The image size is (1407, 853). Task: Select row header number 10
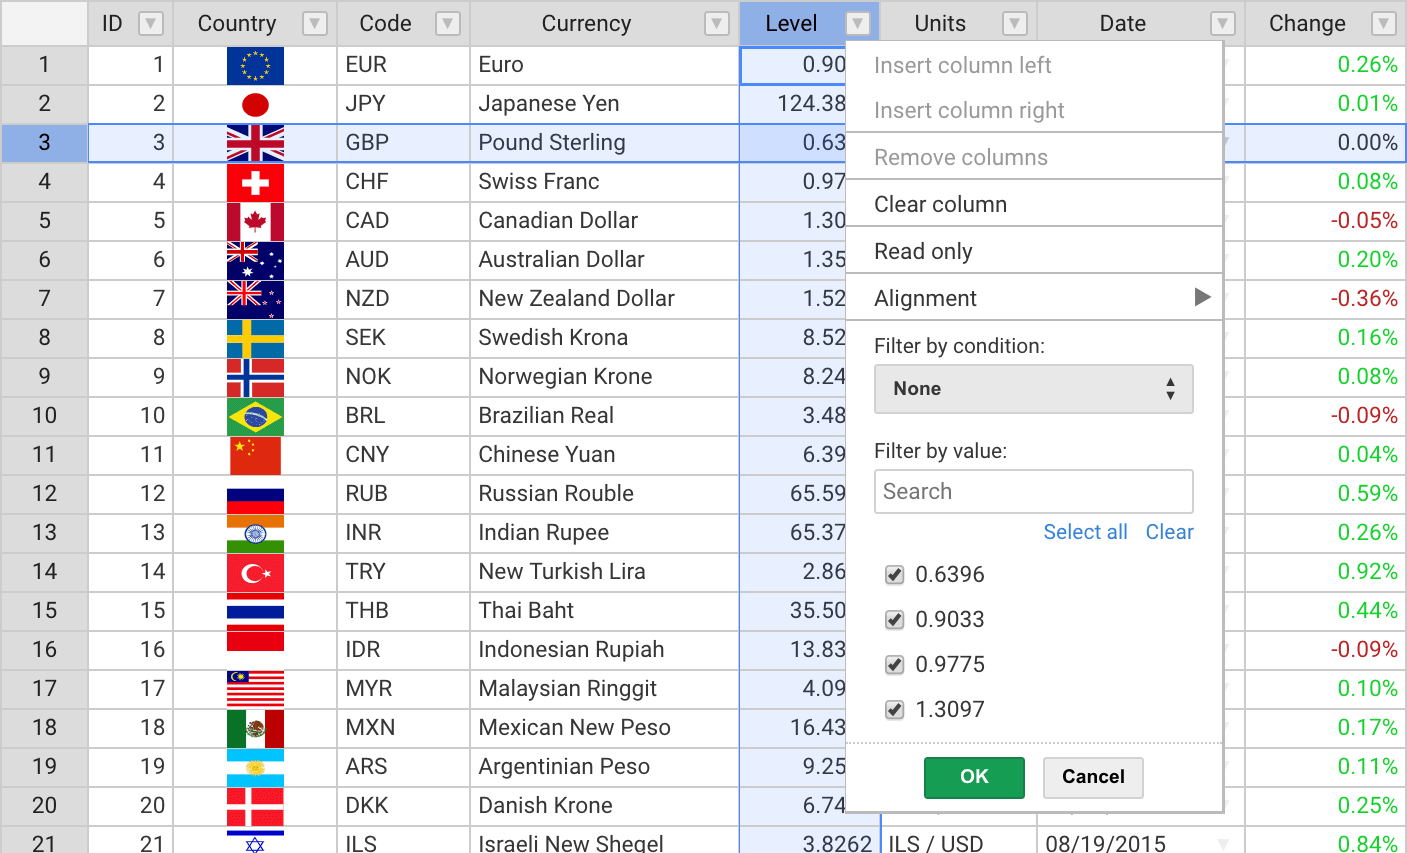[44, 416]
